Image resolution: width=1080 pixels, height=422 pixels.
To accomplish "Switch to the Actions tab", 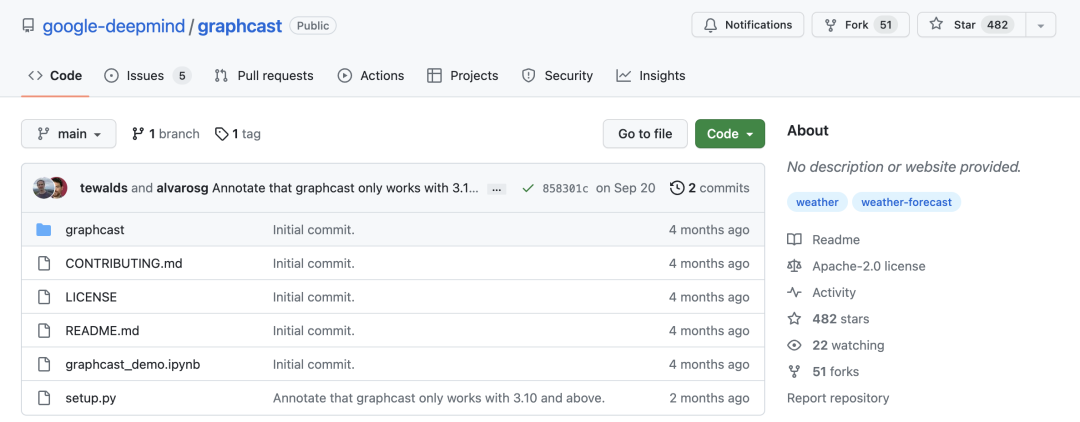I will click(x=371, y=76).
